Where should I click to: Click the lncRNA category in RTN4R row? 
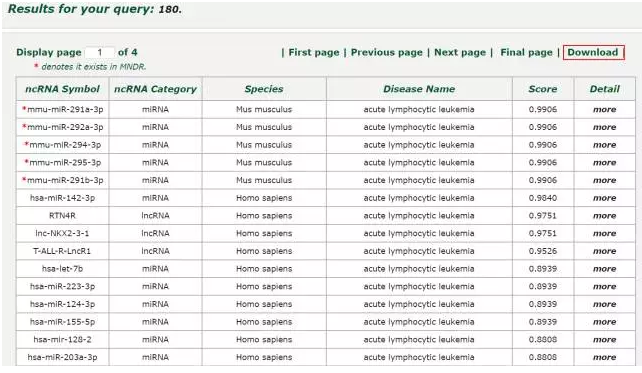click(156, 216)
